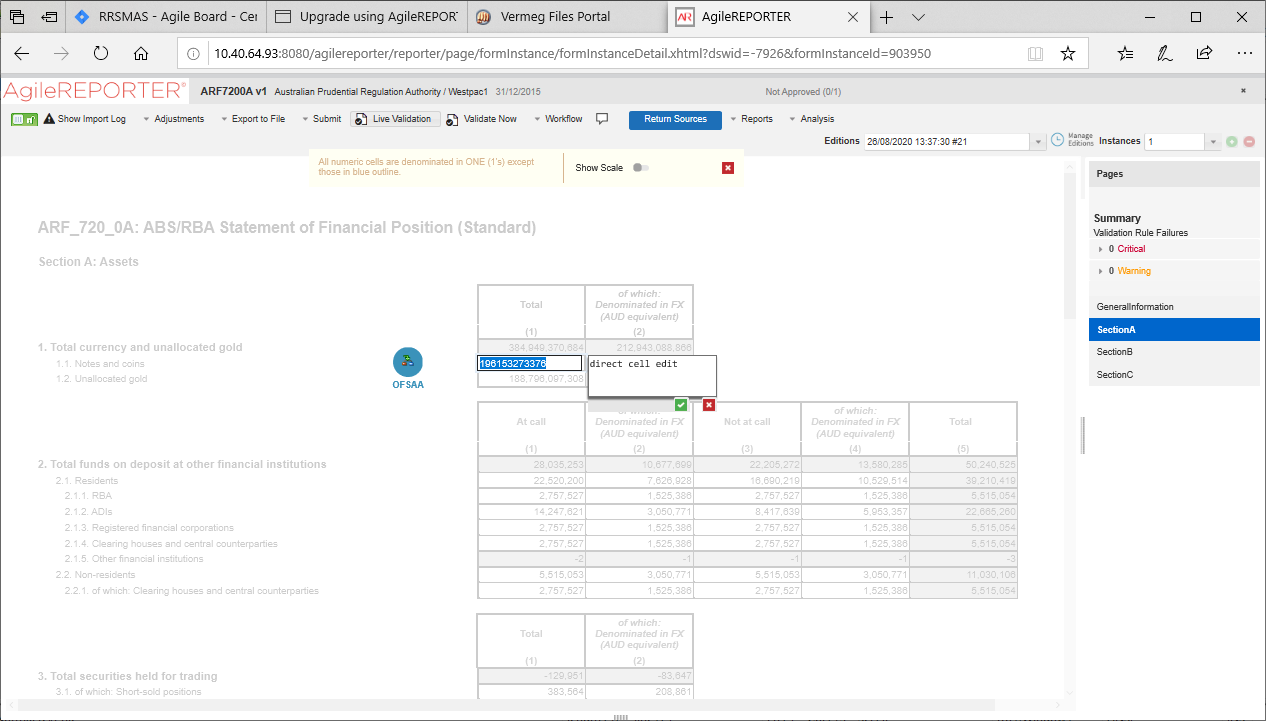Open a new browser tab
The height and width of the screenshot is (721, 1266).
pos(886,17)
